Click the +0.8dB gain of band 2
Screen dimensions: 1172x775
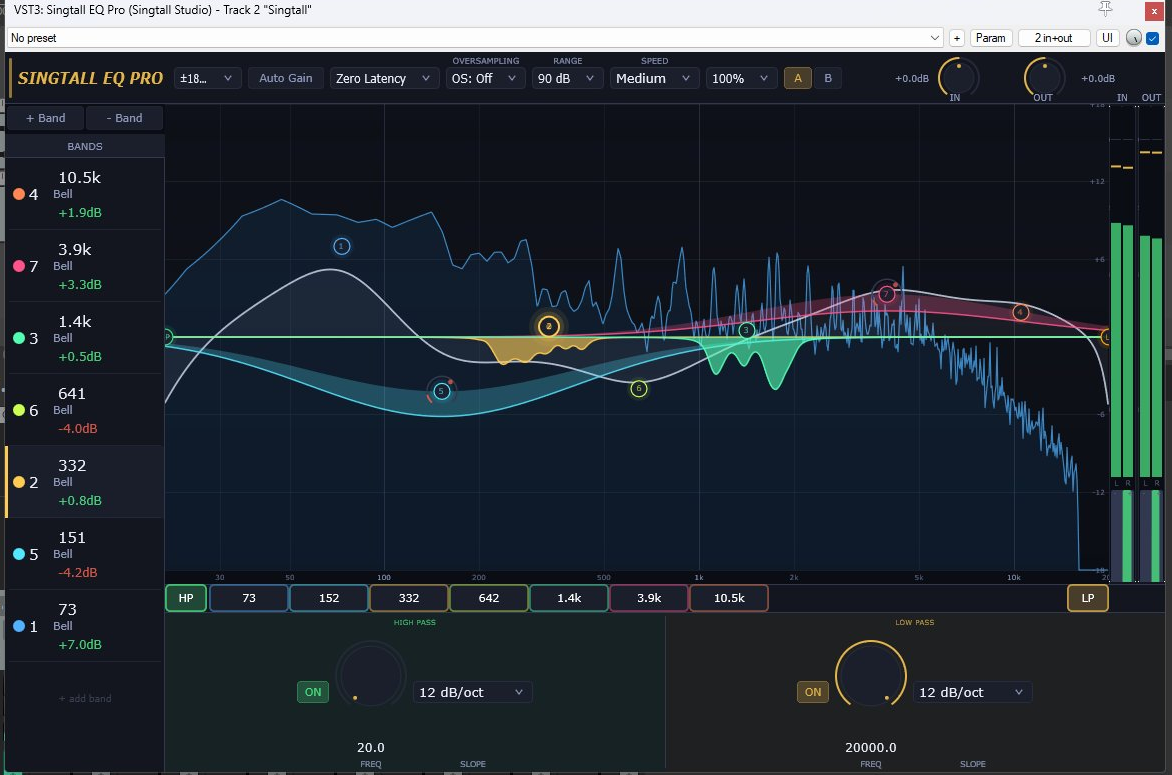[x=80, y=501]
